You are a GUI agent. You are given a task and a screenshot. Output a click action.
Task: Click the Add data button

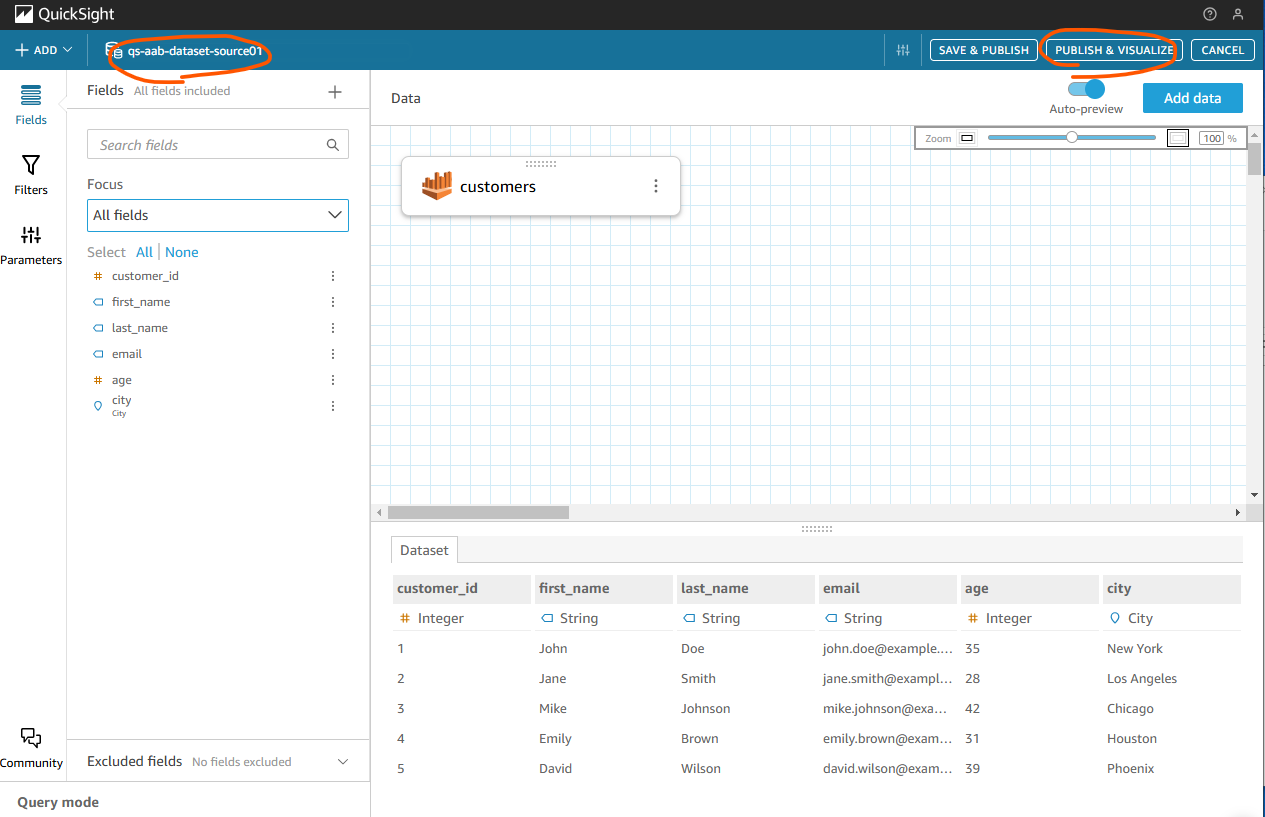[1192, 98]
